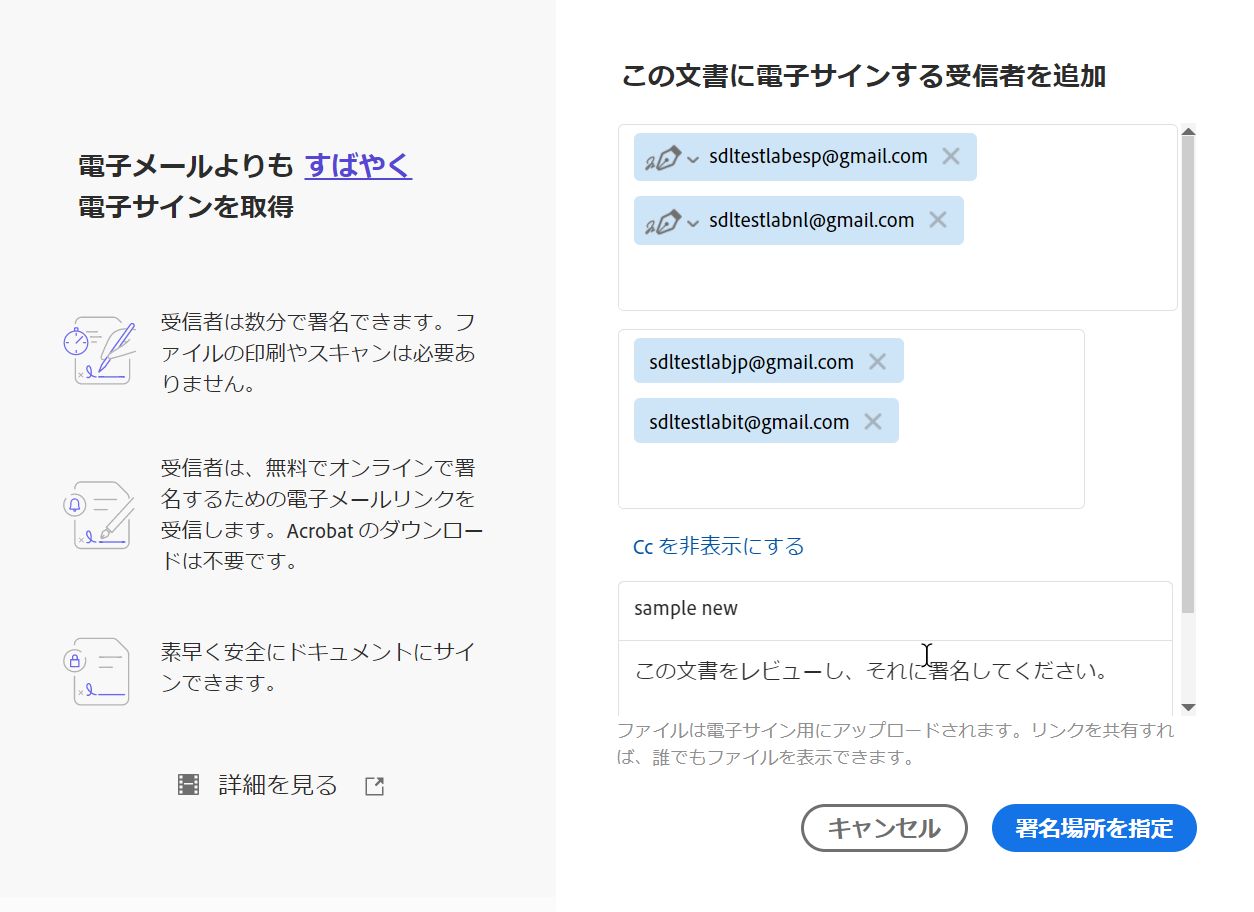
Task: Open the すばやく hyperlink
Action: pos(357,165)
